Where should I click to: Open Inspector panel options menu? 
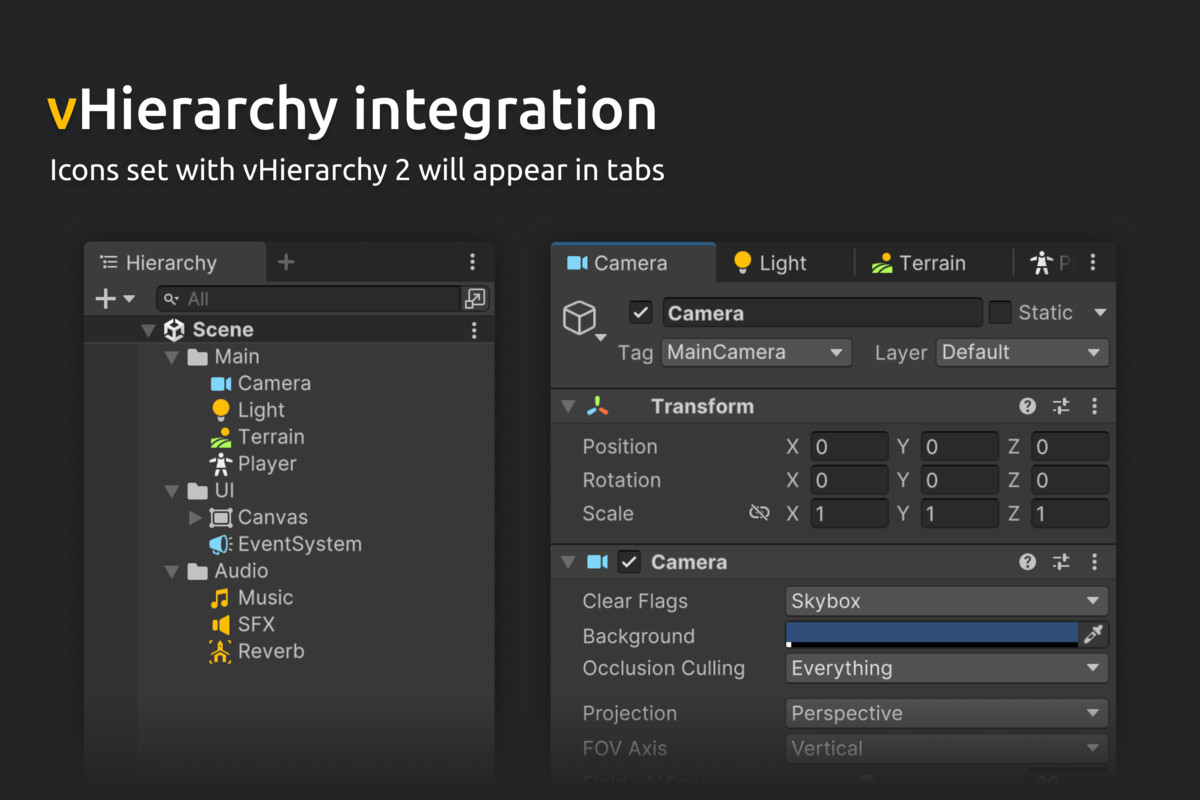pos(1093,262)
